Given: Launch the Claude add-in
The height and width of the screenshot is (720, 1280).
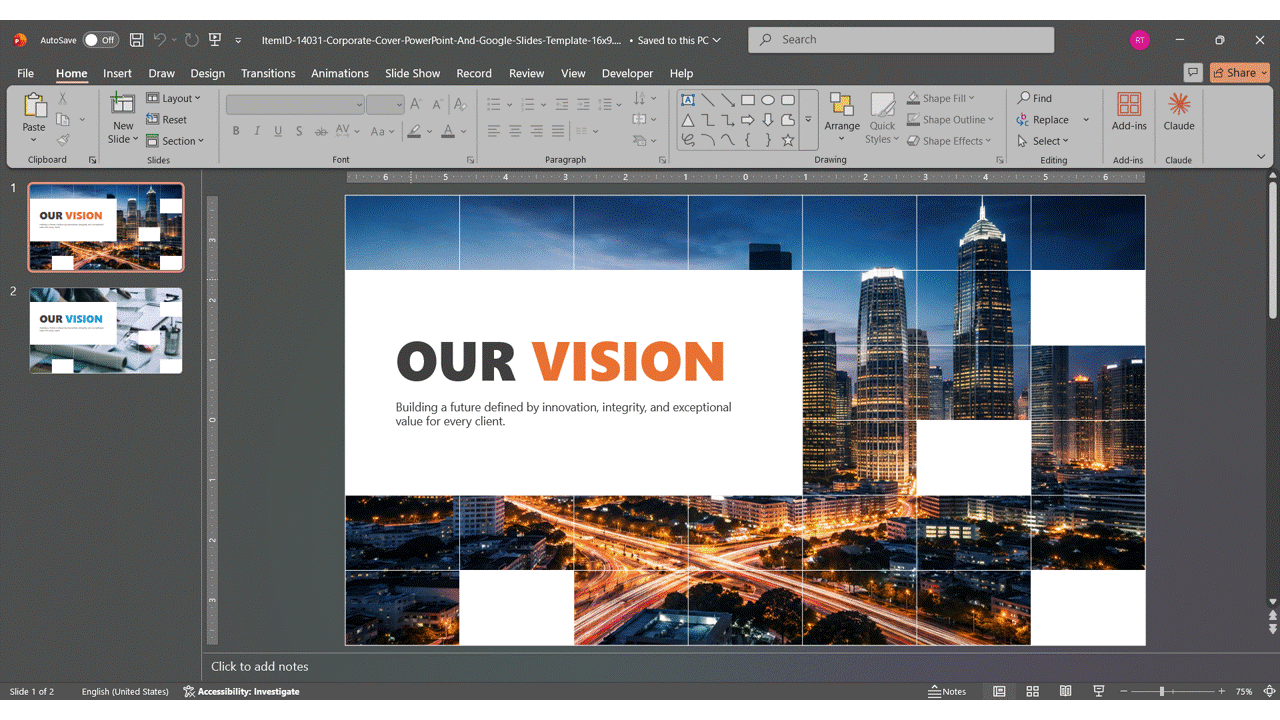Looking at the screenshot, I should (x=1179, y=111).
